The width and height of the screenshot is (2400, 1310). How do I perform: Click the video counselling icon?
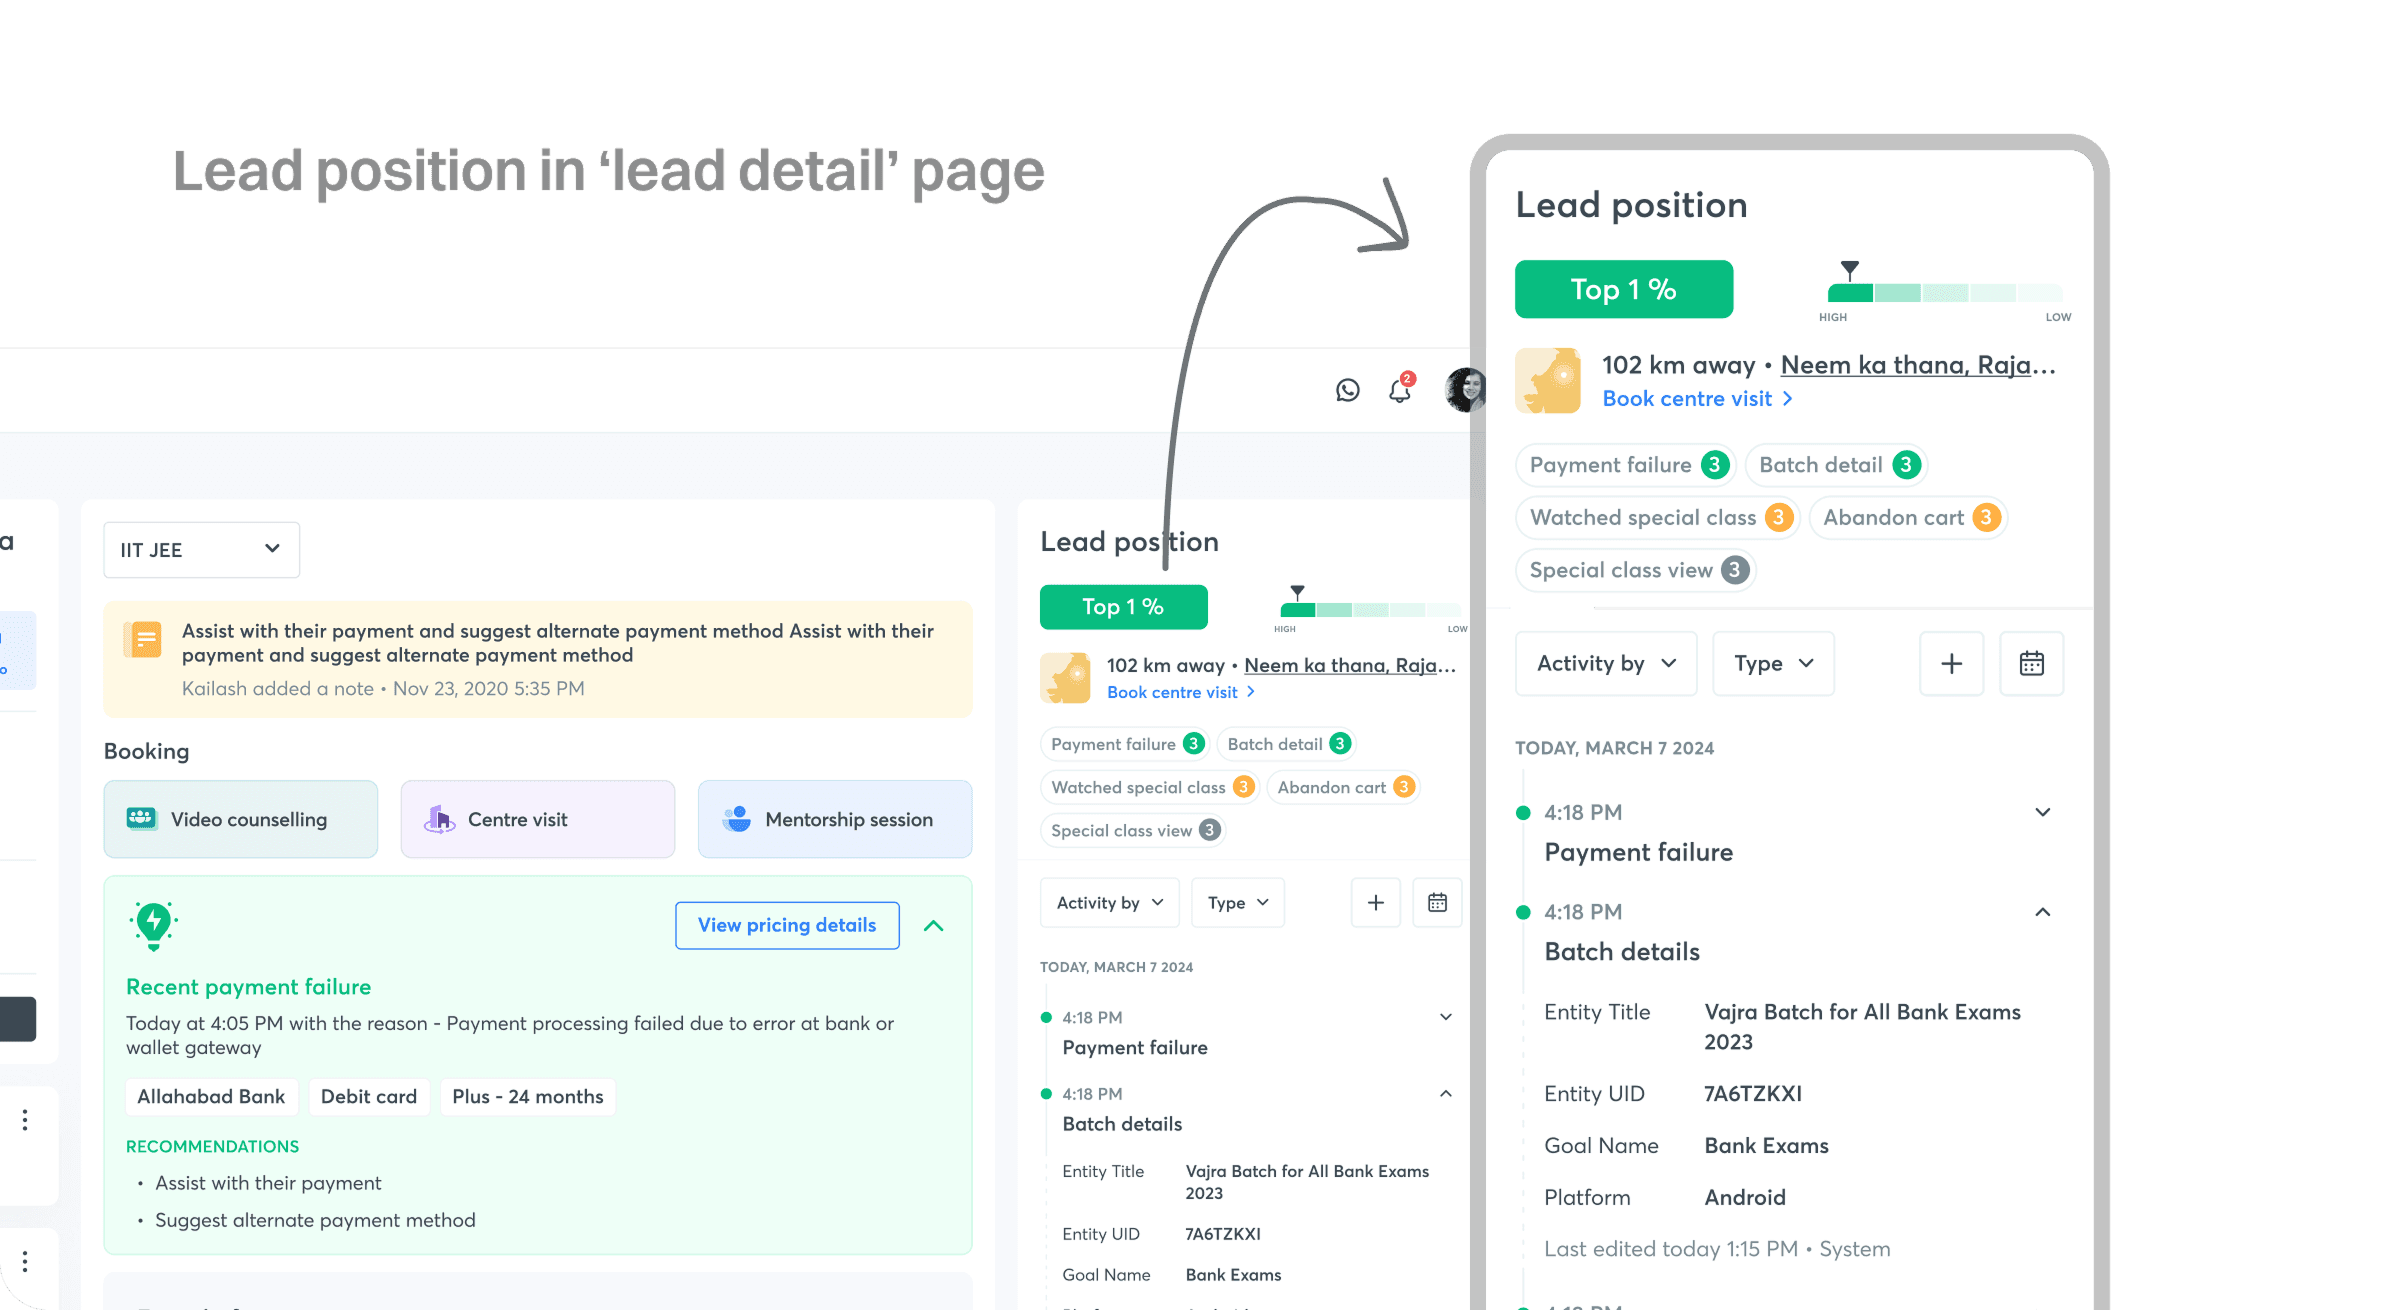pos(141,818)
